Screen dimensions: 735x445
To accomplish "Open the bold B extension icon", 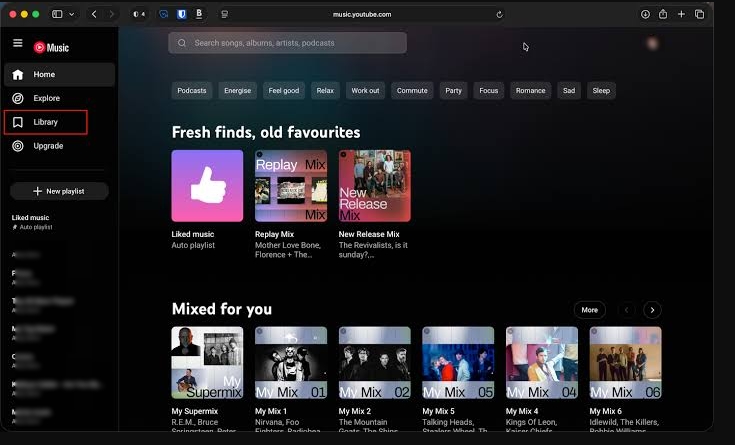I will (x=199, y=14).
